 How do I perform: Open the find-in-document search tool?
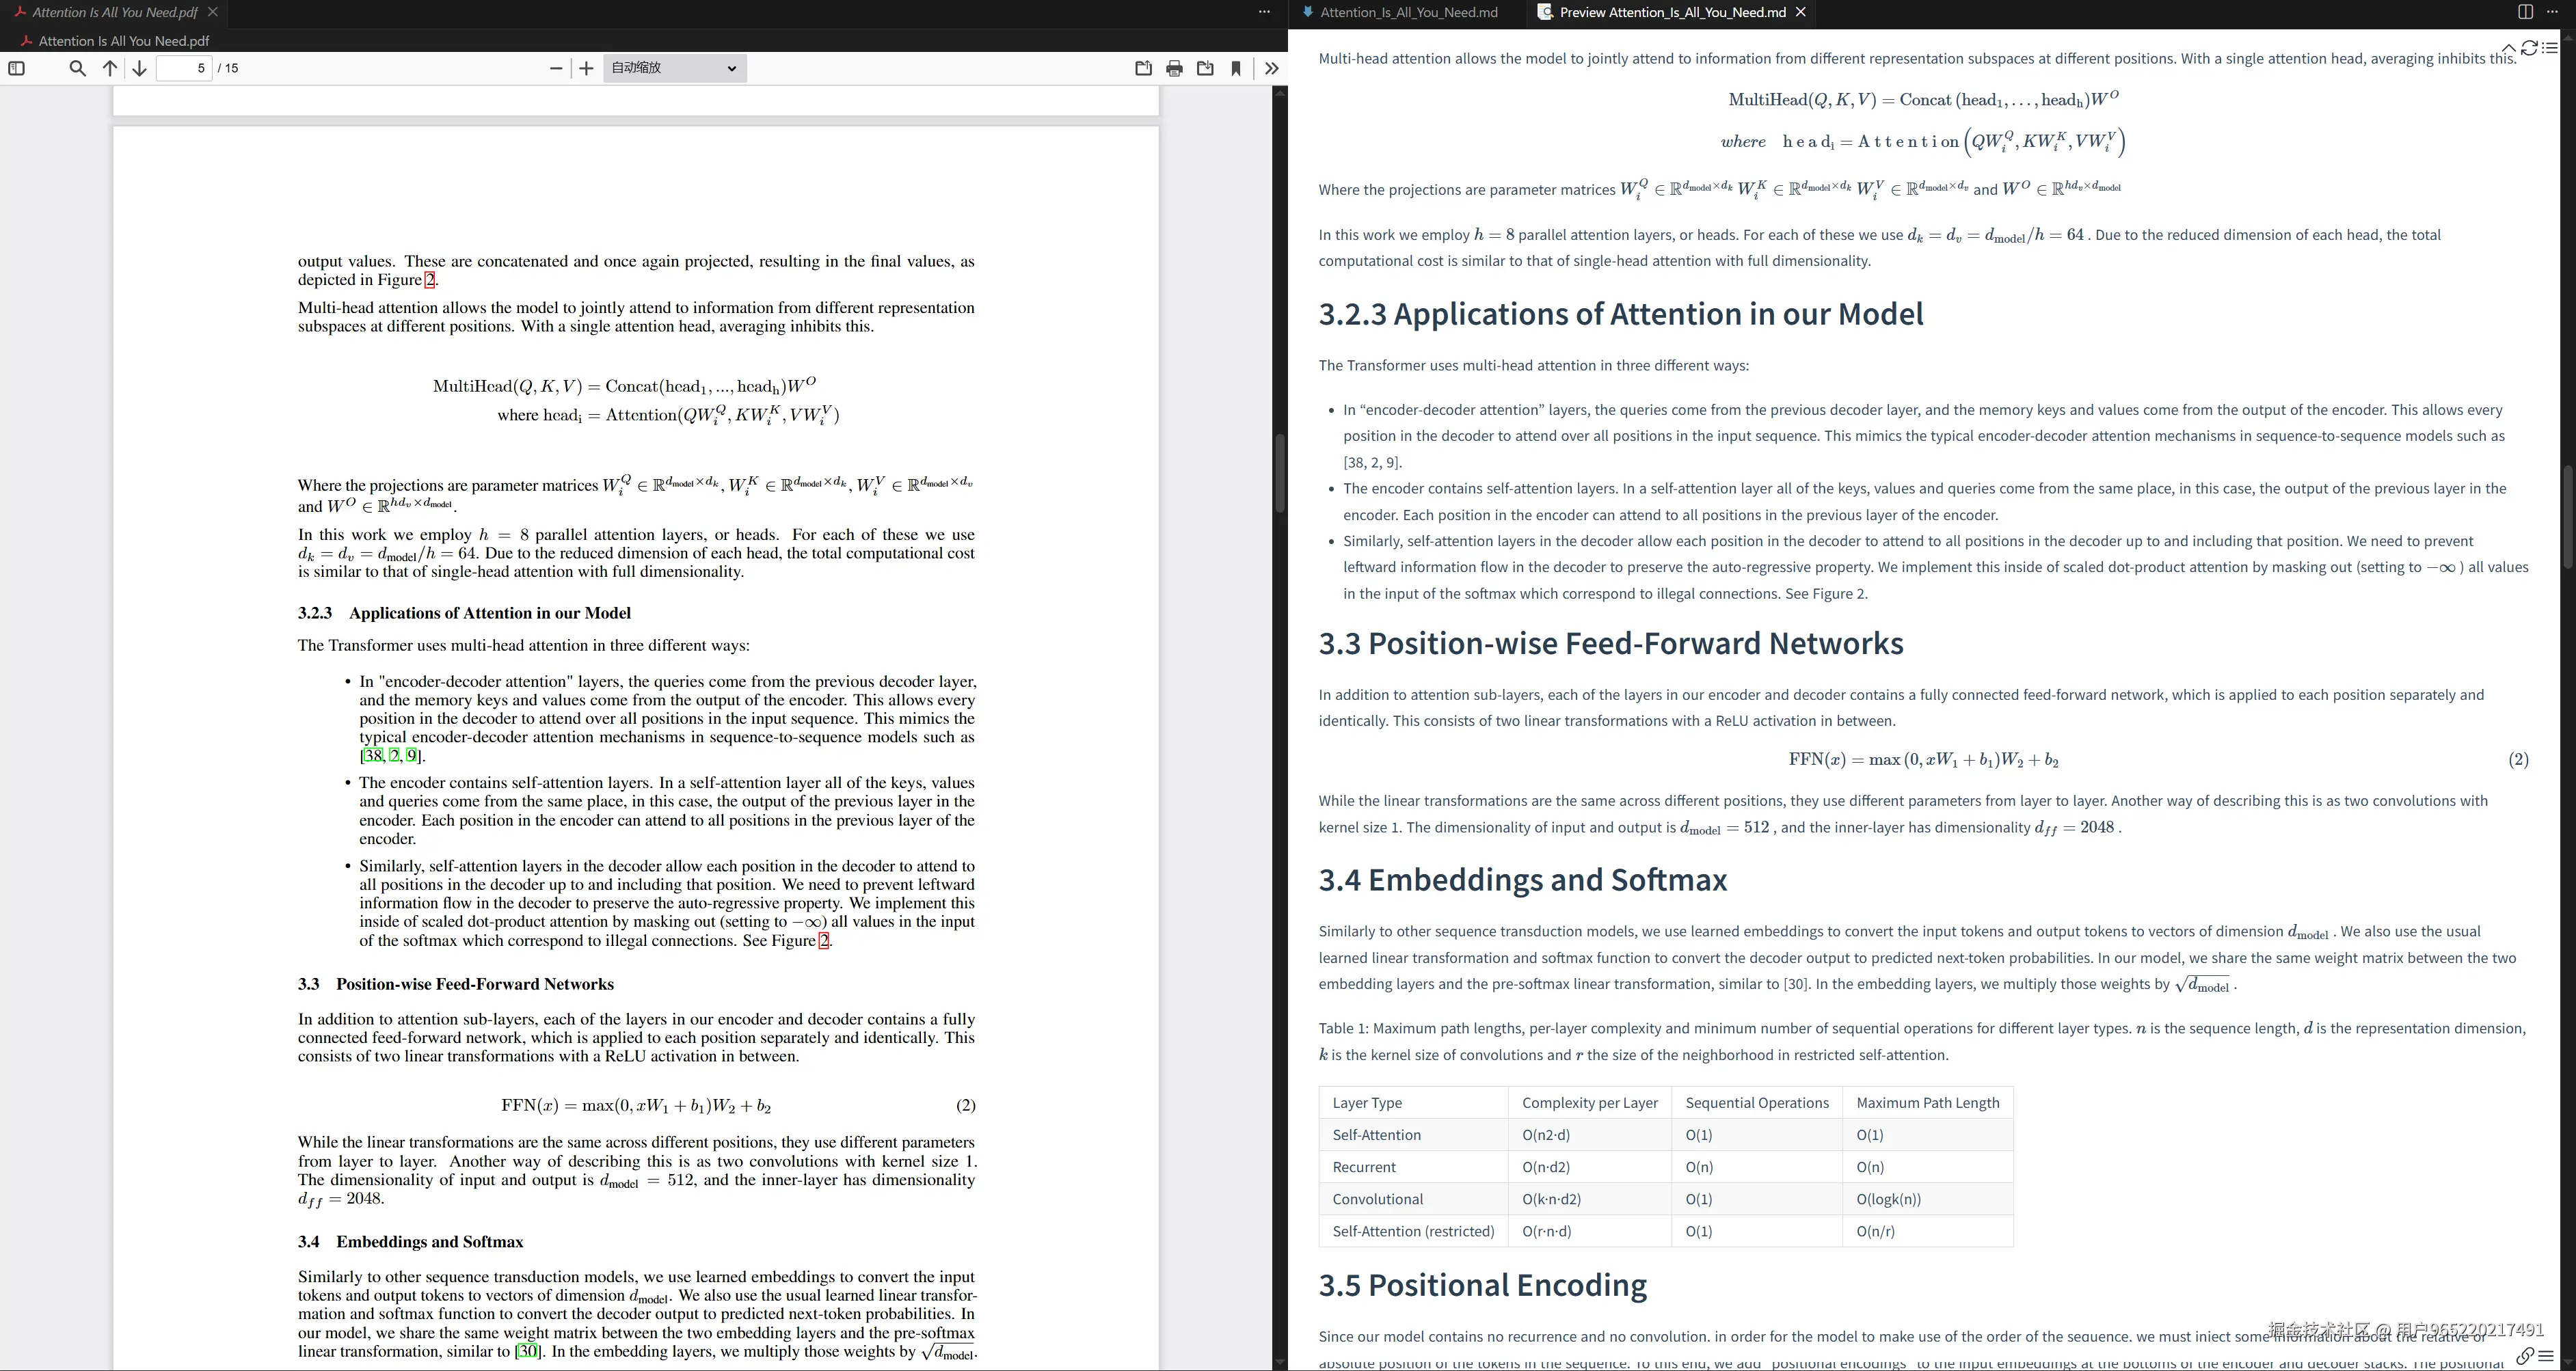click(x=77, y=68)
